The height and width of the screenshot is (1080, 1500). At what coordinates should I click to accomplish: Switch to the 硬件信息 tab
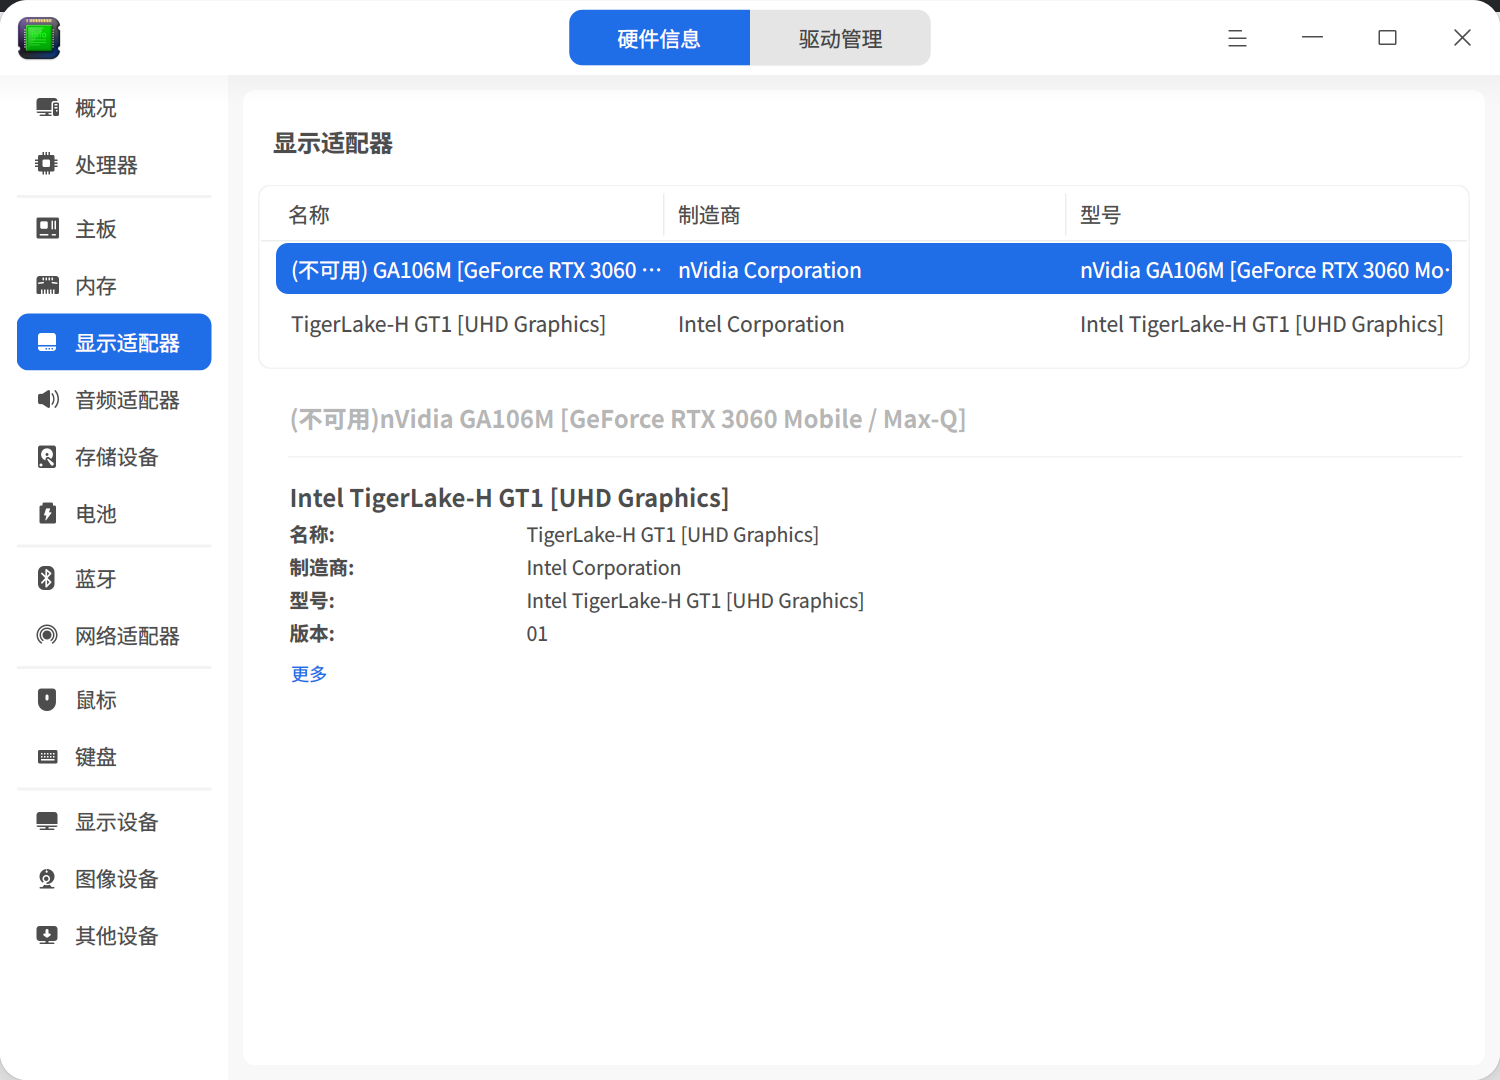click(659, 38)
